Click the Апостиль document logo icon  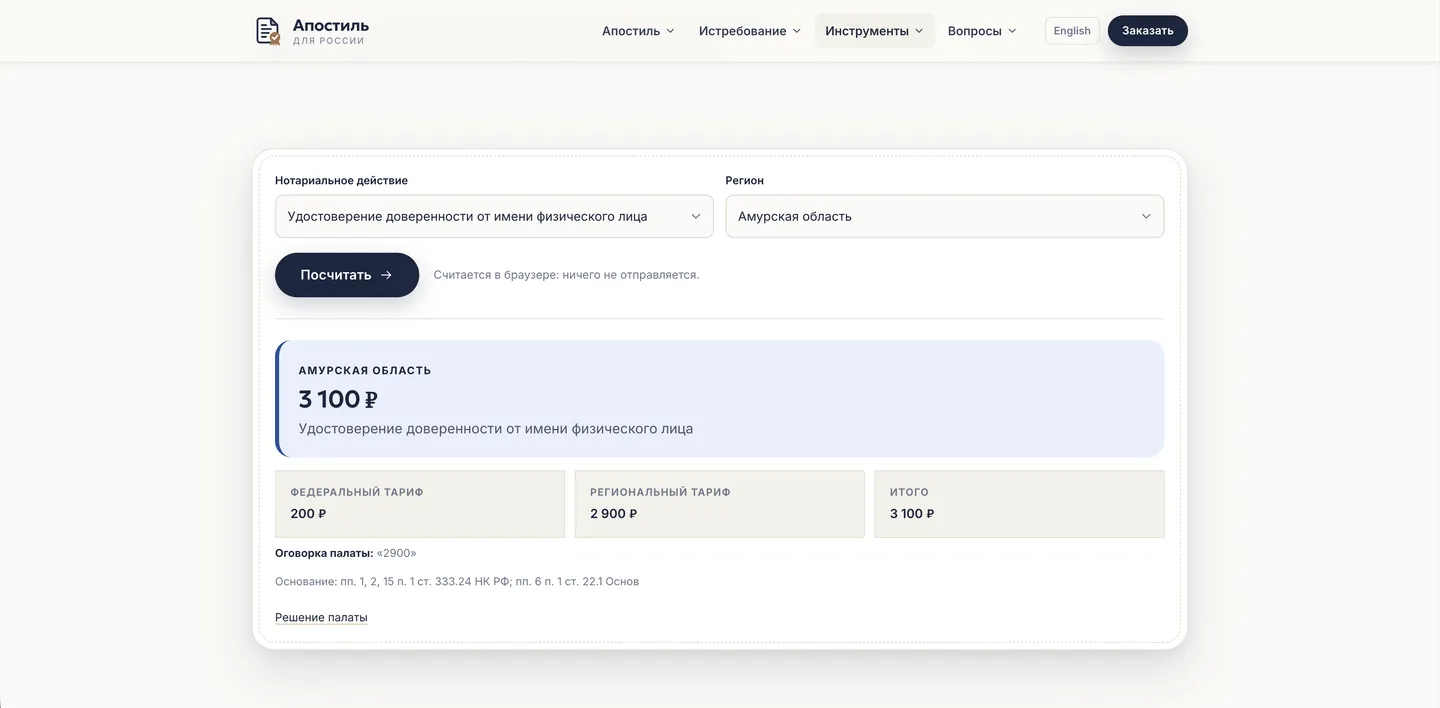point(268,31)
